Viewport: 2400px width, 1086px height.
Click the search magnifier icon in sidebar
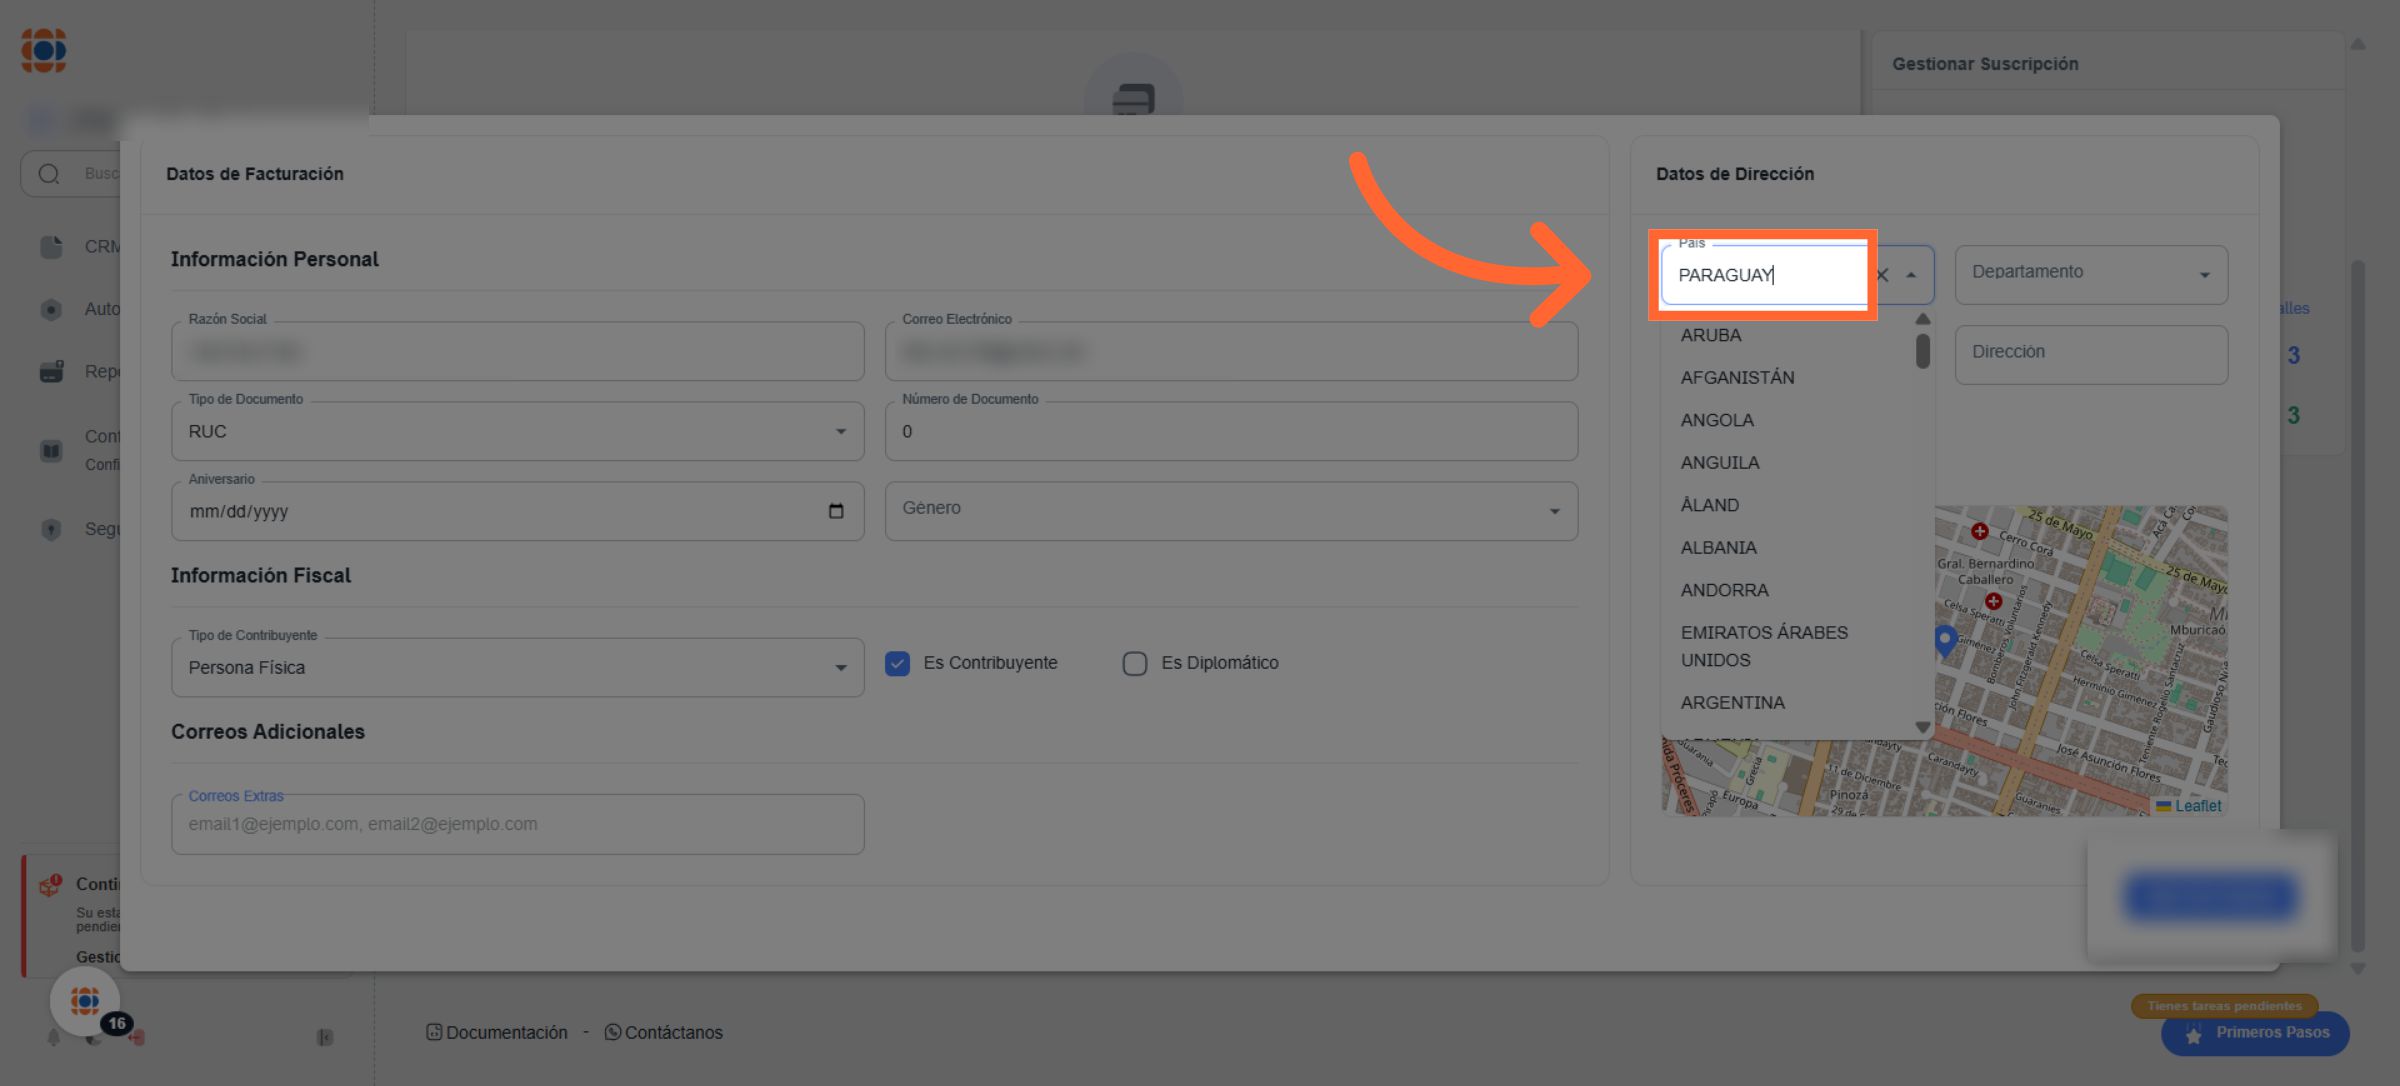[x=49, y=174]
